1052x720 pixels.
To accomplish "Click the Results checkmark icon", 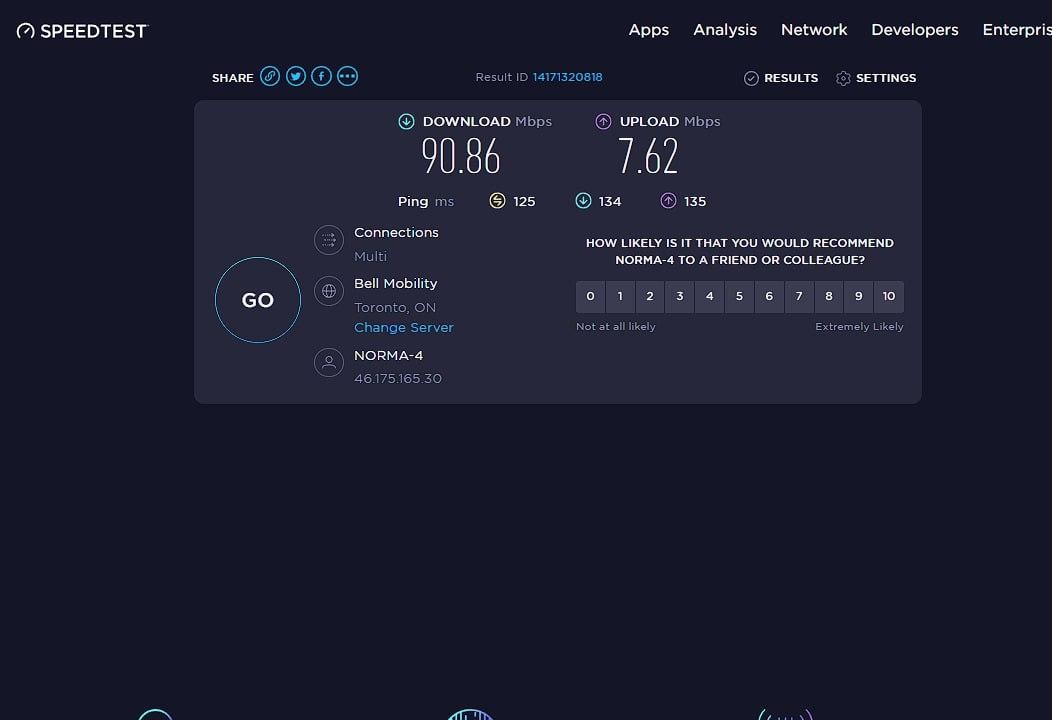I will pyautogui.click(x=751, y=79).
